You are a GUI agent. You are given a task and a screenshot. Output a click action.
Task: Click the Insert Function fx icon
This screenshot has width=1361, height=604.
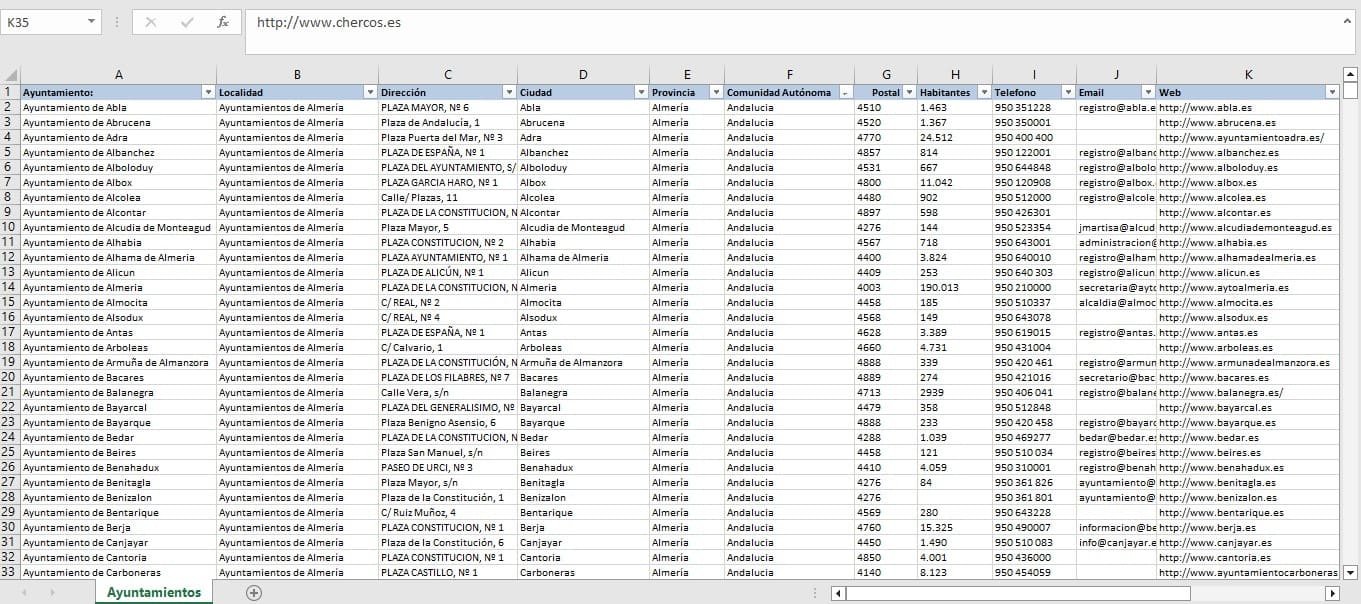[223, 22]
